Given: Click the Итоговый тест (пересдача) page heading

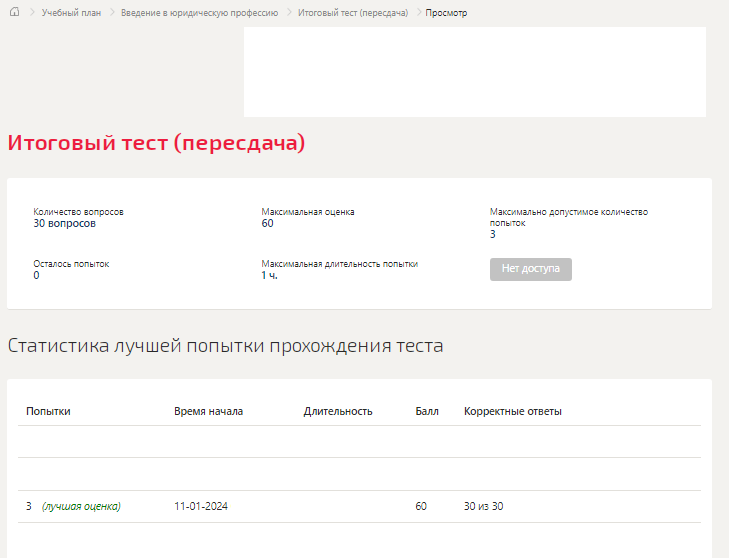Looking at the screenshot, I should [x=156, y=143].
